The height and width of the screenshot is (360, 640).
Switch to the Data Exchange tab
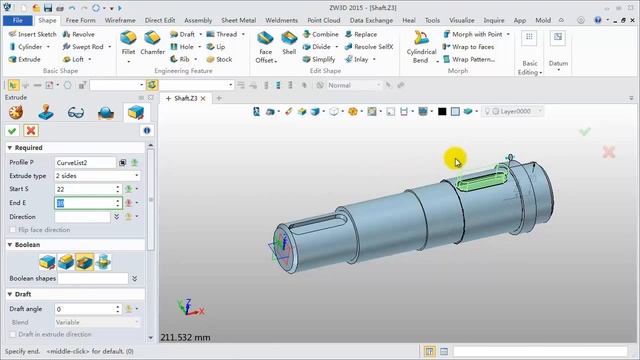(x=371, y=20)
